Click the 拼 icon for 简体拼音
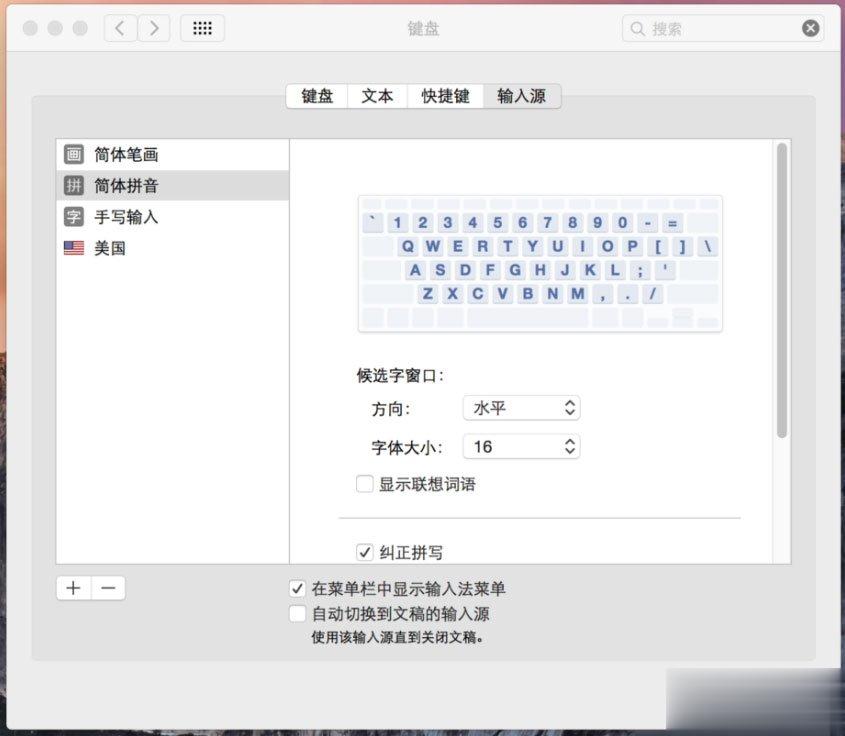The image size is (845, 736). 74,186
